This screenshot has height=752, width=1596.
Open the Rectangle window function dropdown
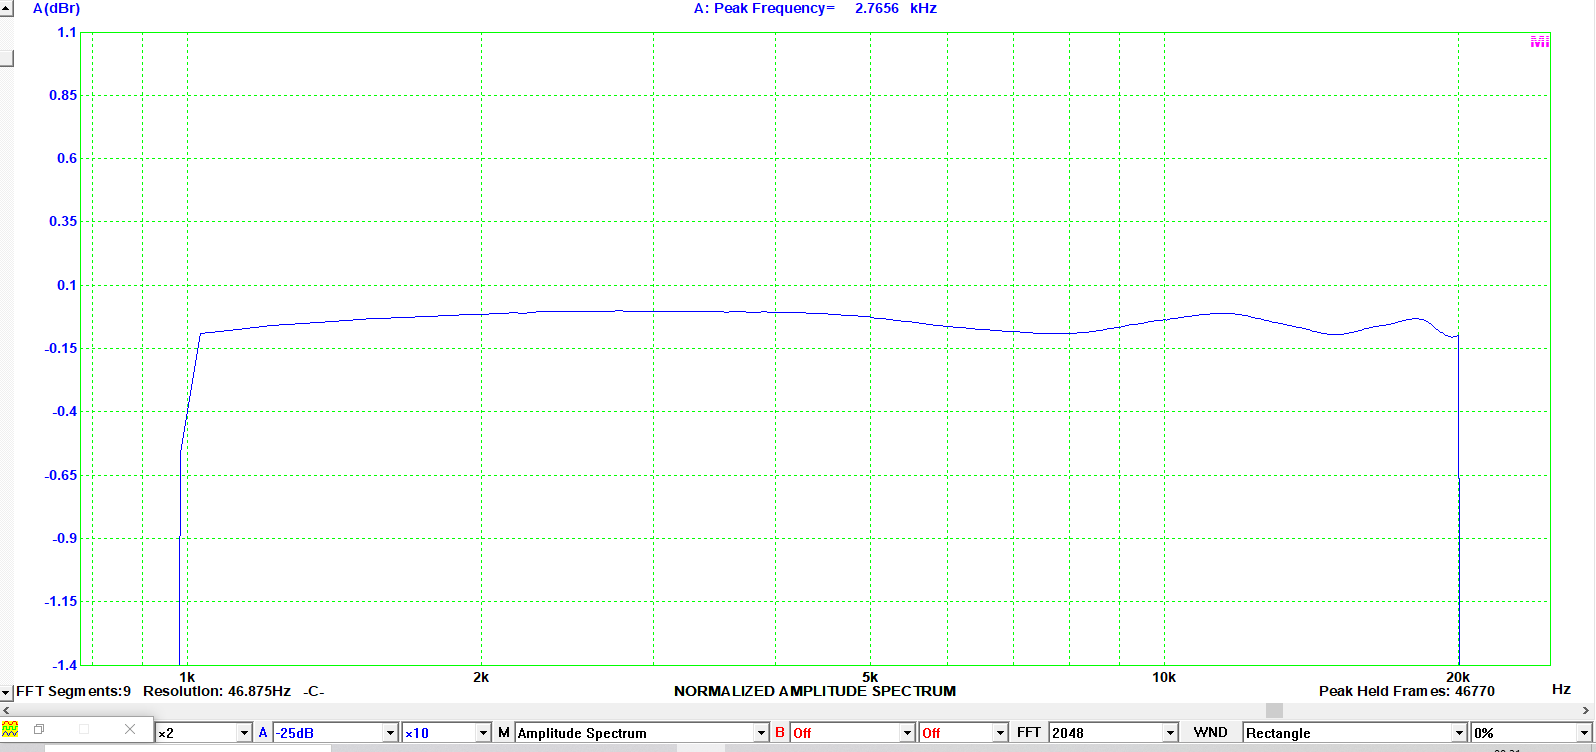point(1458,733)
